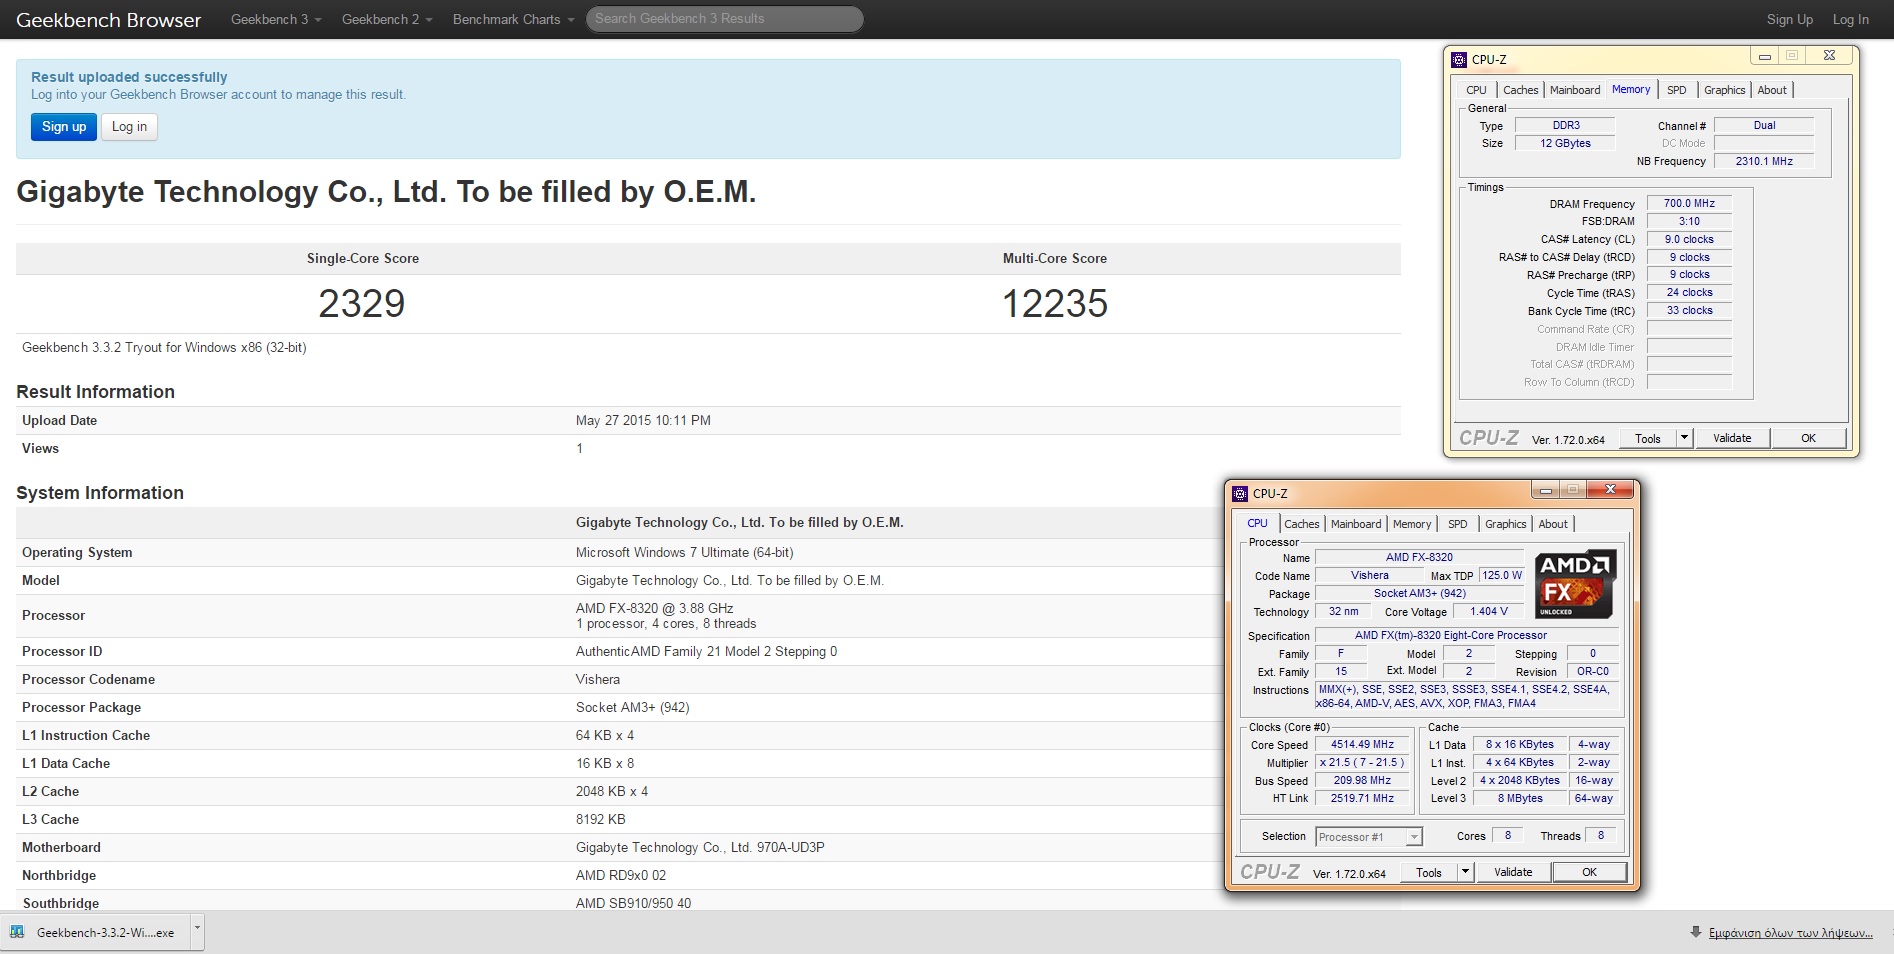Screen dimensions: 1894x954
Task: Click the Bank Cycle Time 33 clocks value
Action: tap(1689, 311)
